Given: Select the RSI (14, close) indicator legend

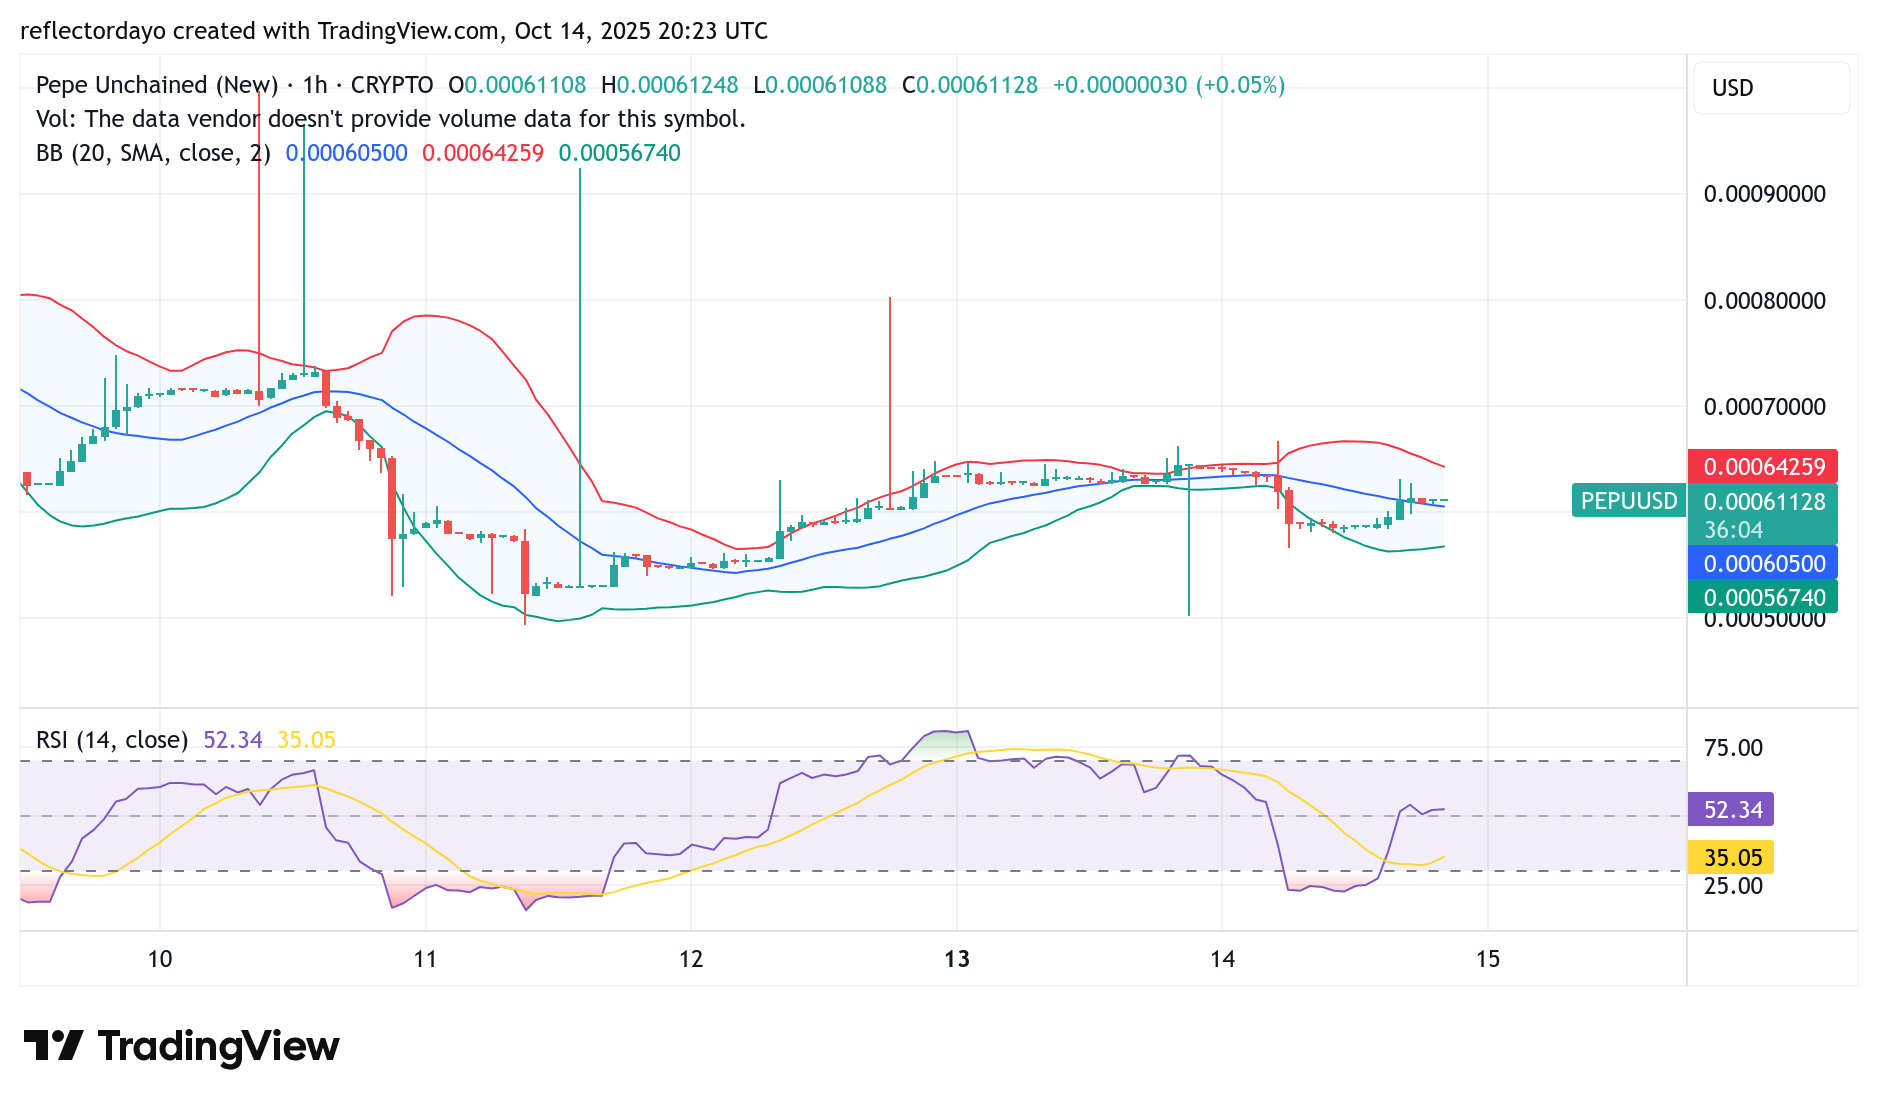Looking at the screenshot, I should (112, 740).
